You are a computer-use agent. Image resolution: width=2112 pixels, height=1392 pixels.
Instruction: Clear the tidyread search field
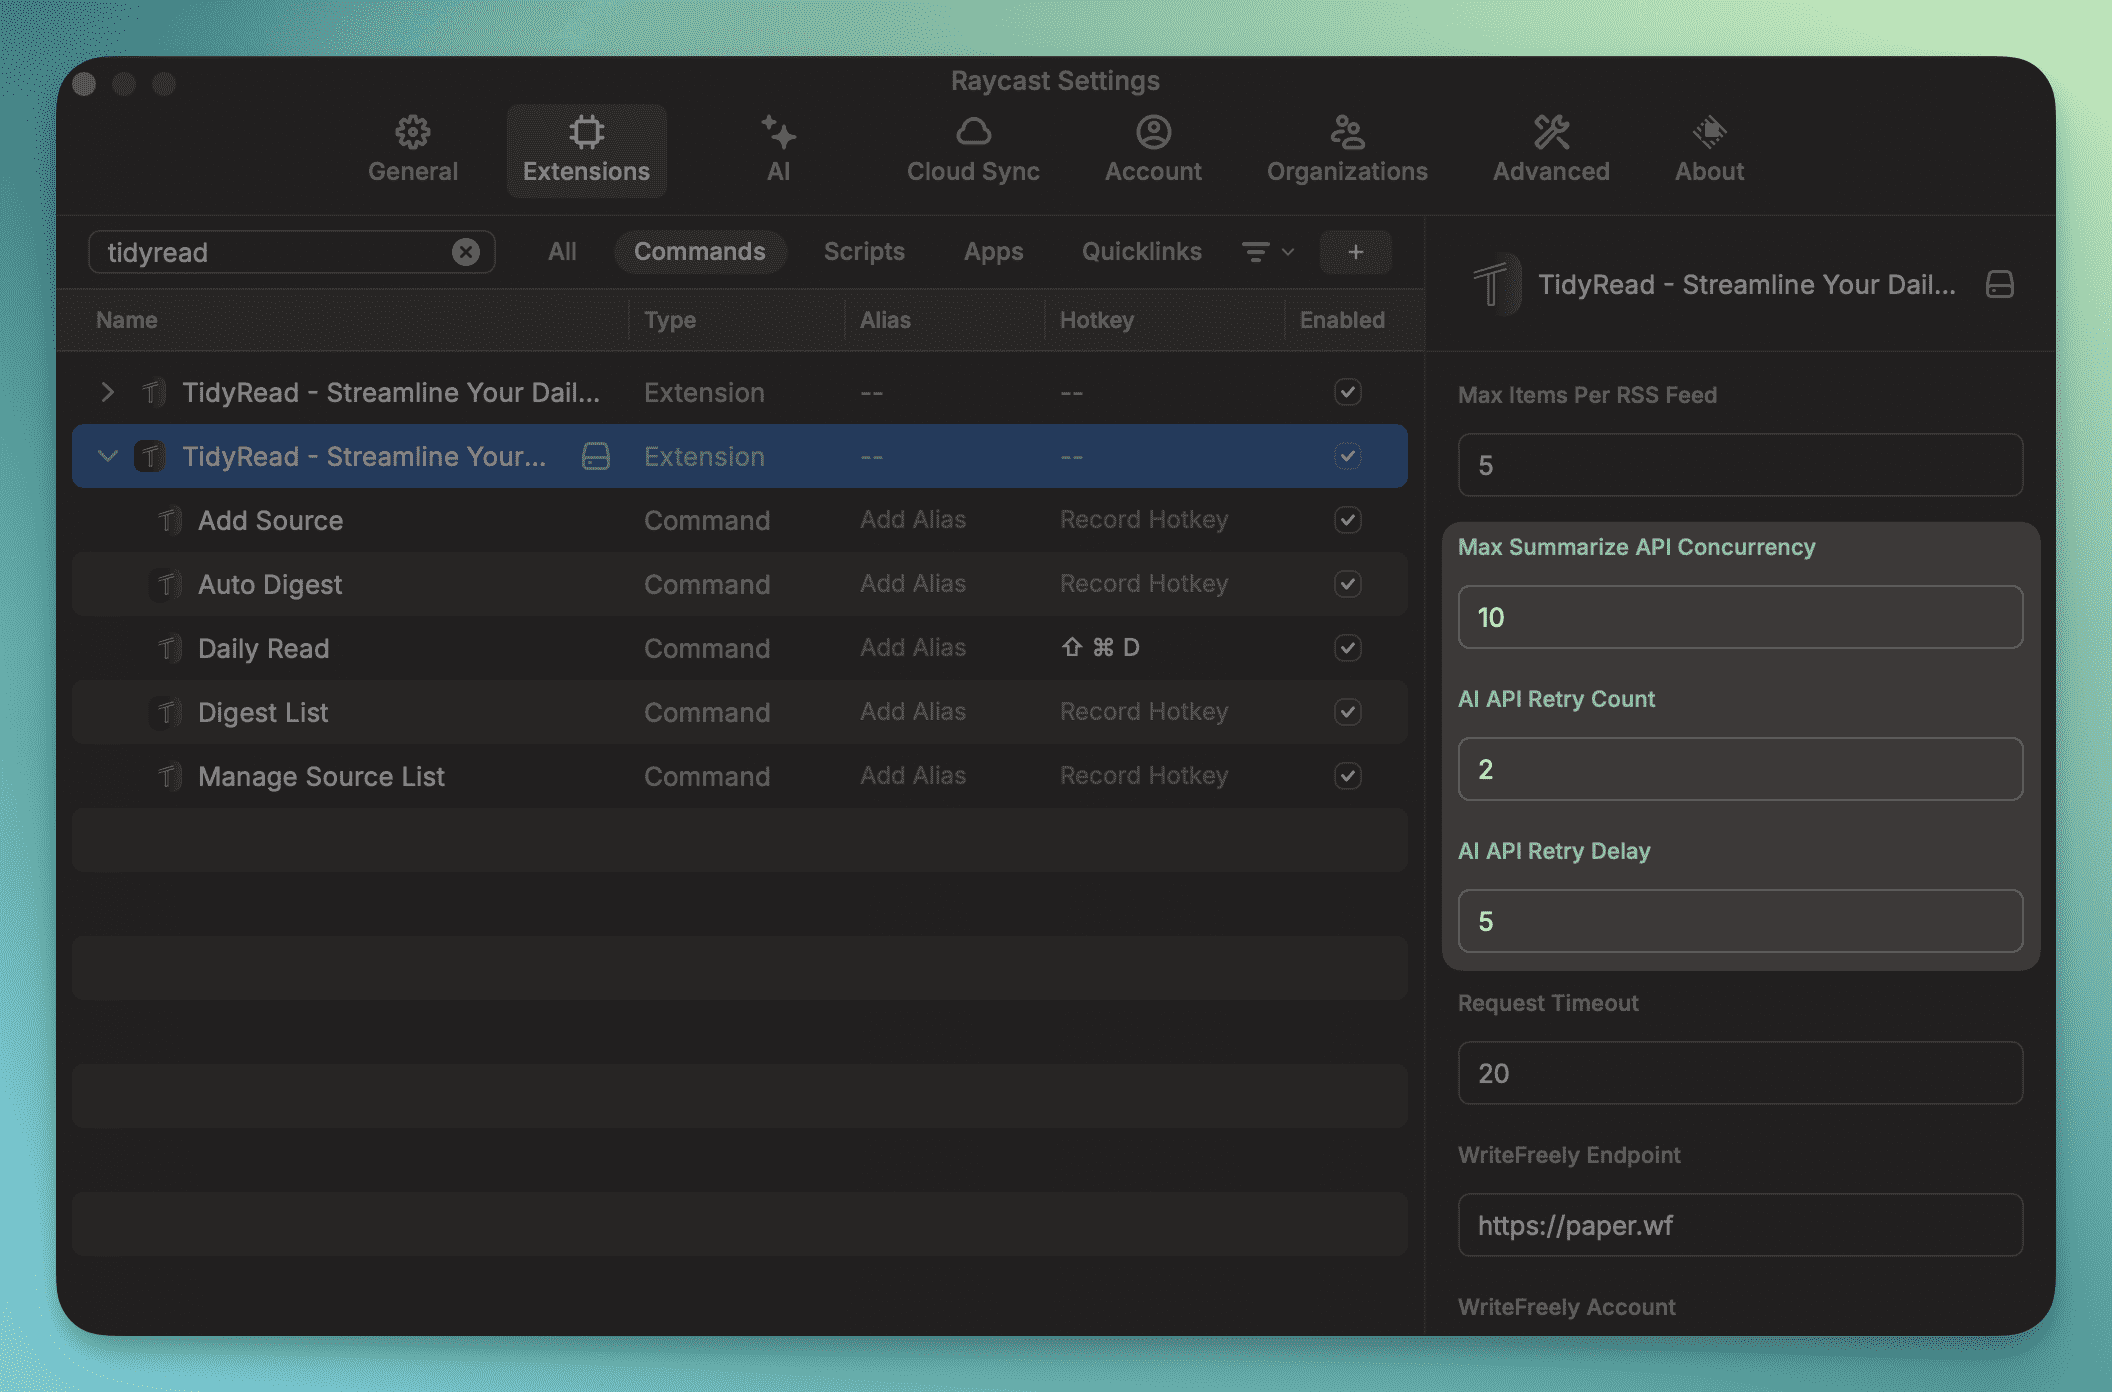(x=465, y=252)
